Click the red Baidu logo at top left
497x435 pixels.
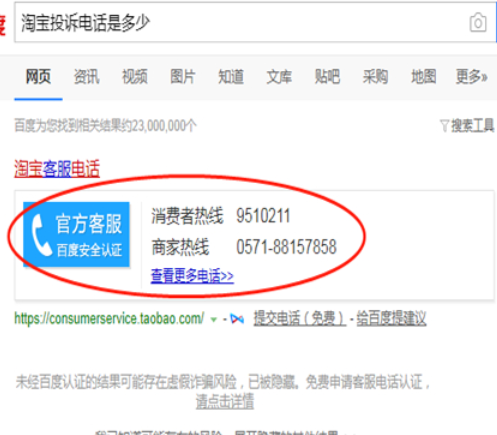tap(2, 25)
